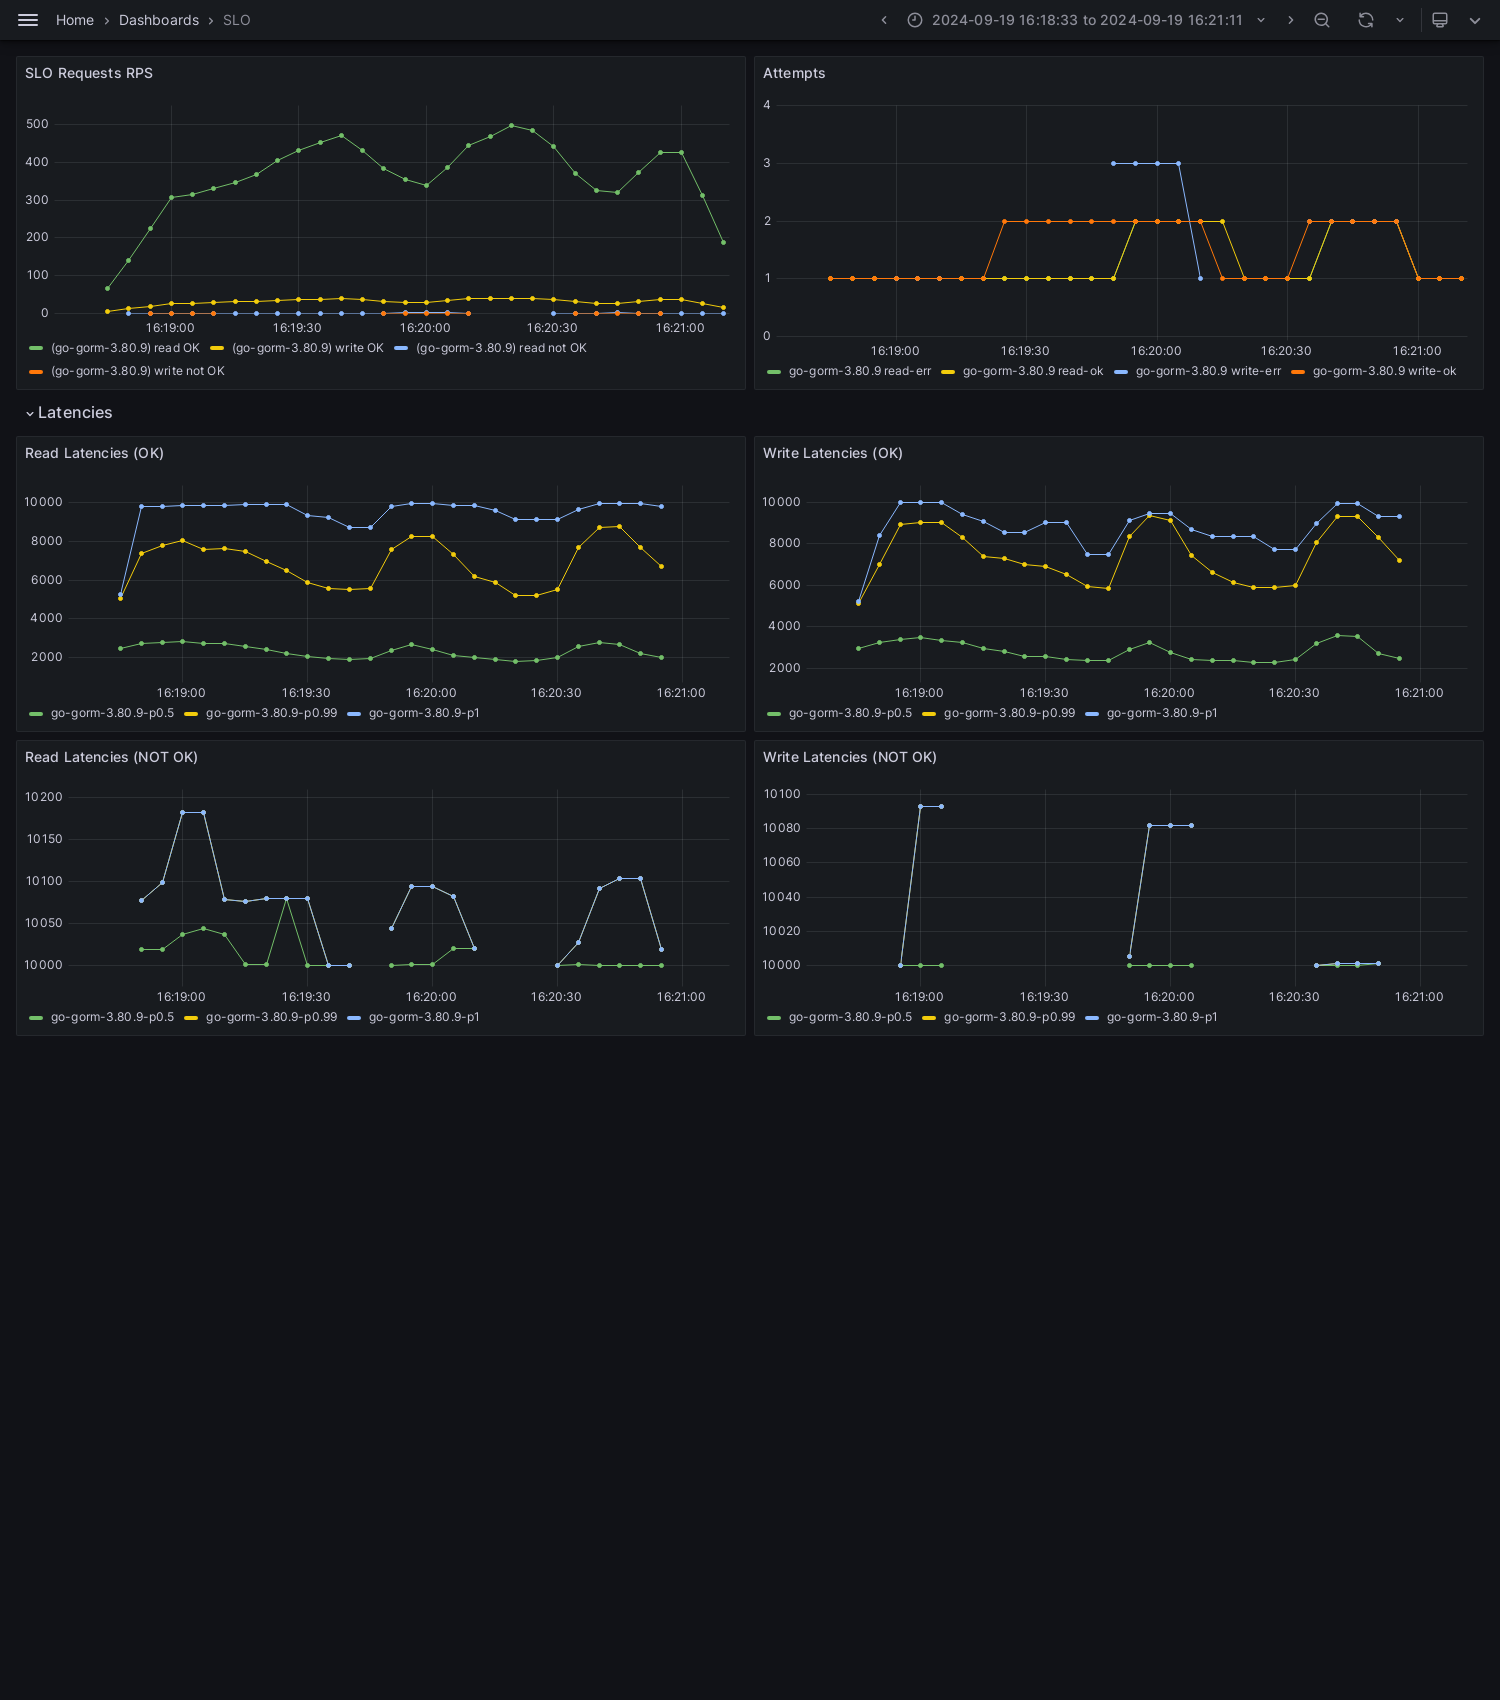Go to Home breadcrumb

pyautogui.click(x=75, y=20)
